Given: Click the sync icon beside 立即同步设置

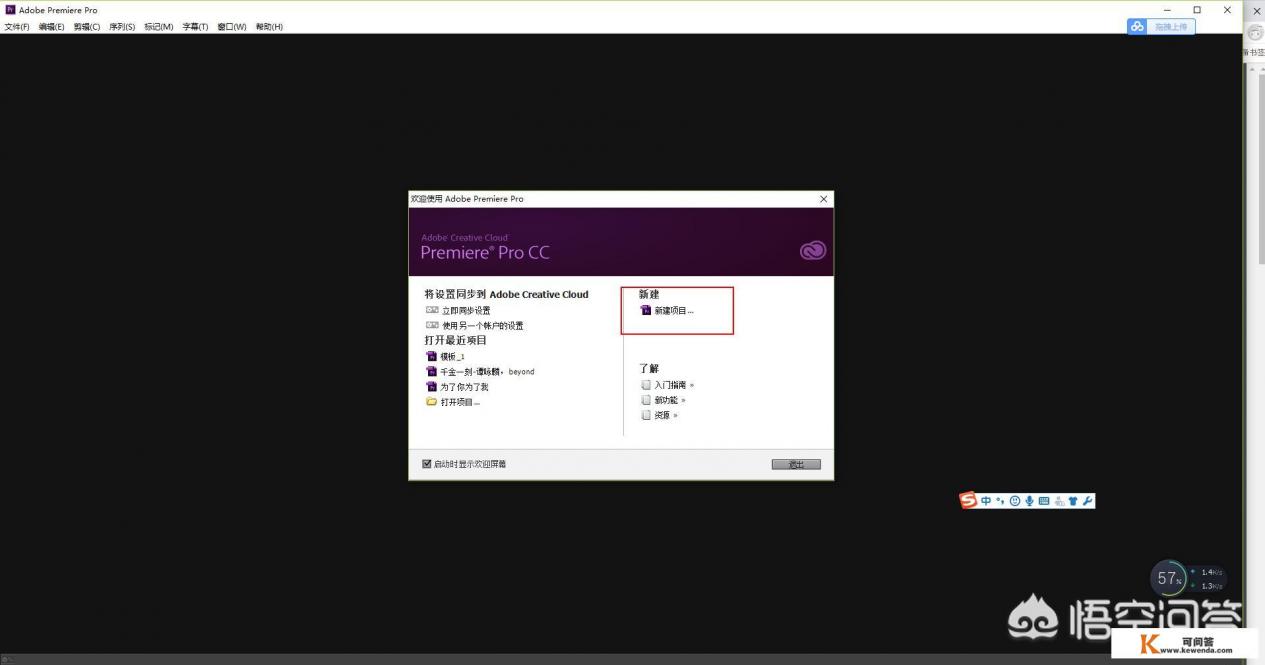Looking at the screenshot, I should coord(432,310).
